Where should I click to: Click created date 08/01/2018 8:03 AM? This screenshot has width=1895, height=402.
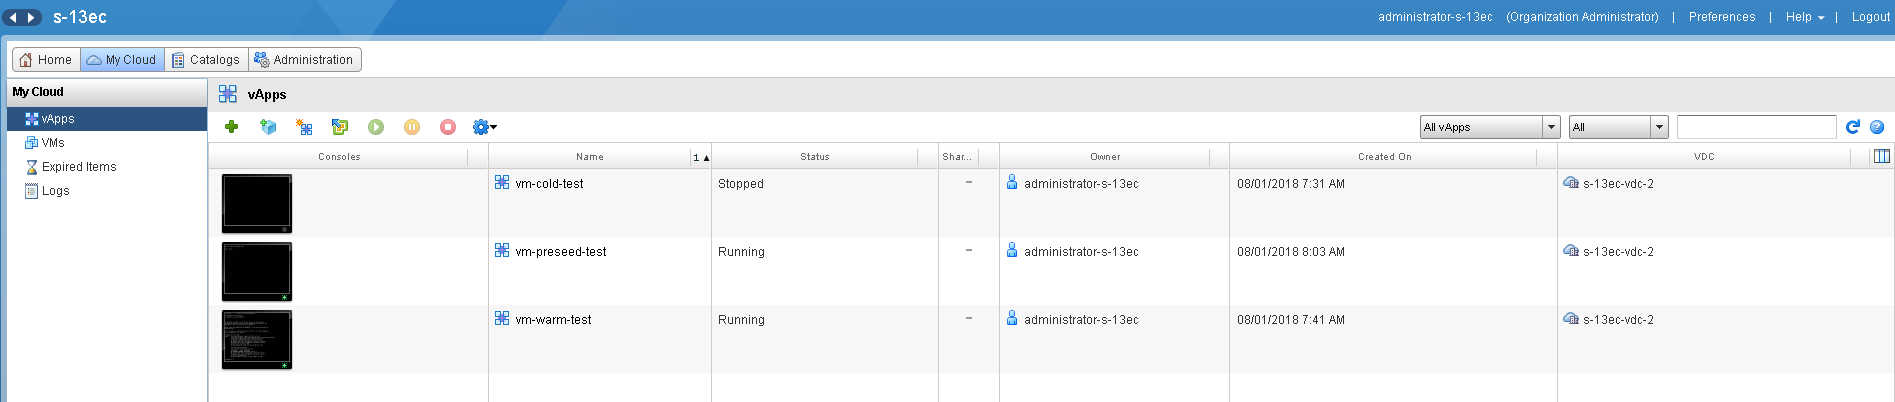coord(1291,252)
